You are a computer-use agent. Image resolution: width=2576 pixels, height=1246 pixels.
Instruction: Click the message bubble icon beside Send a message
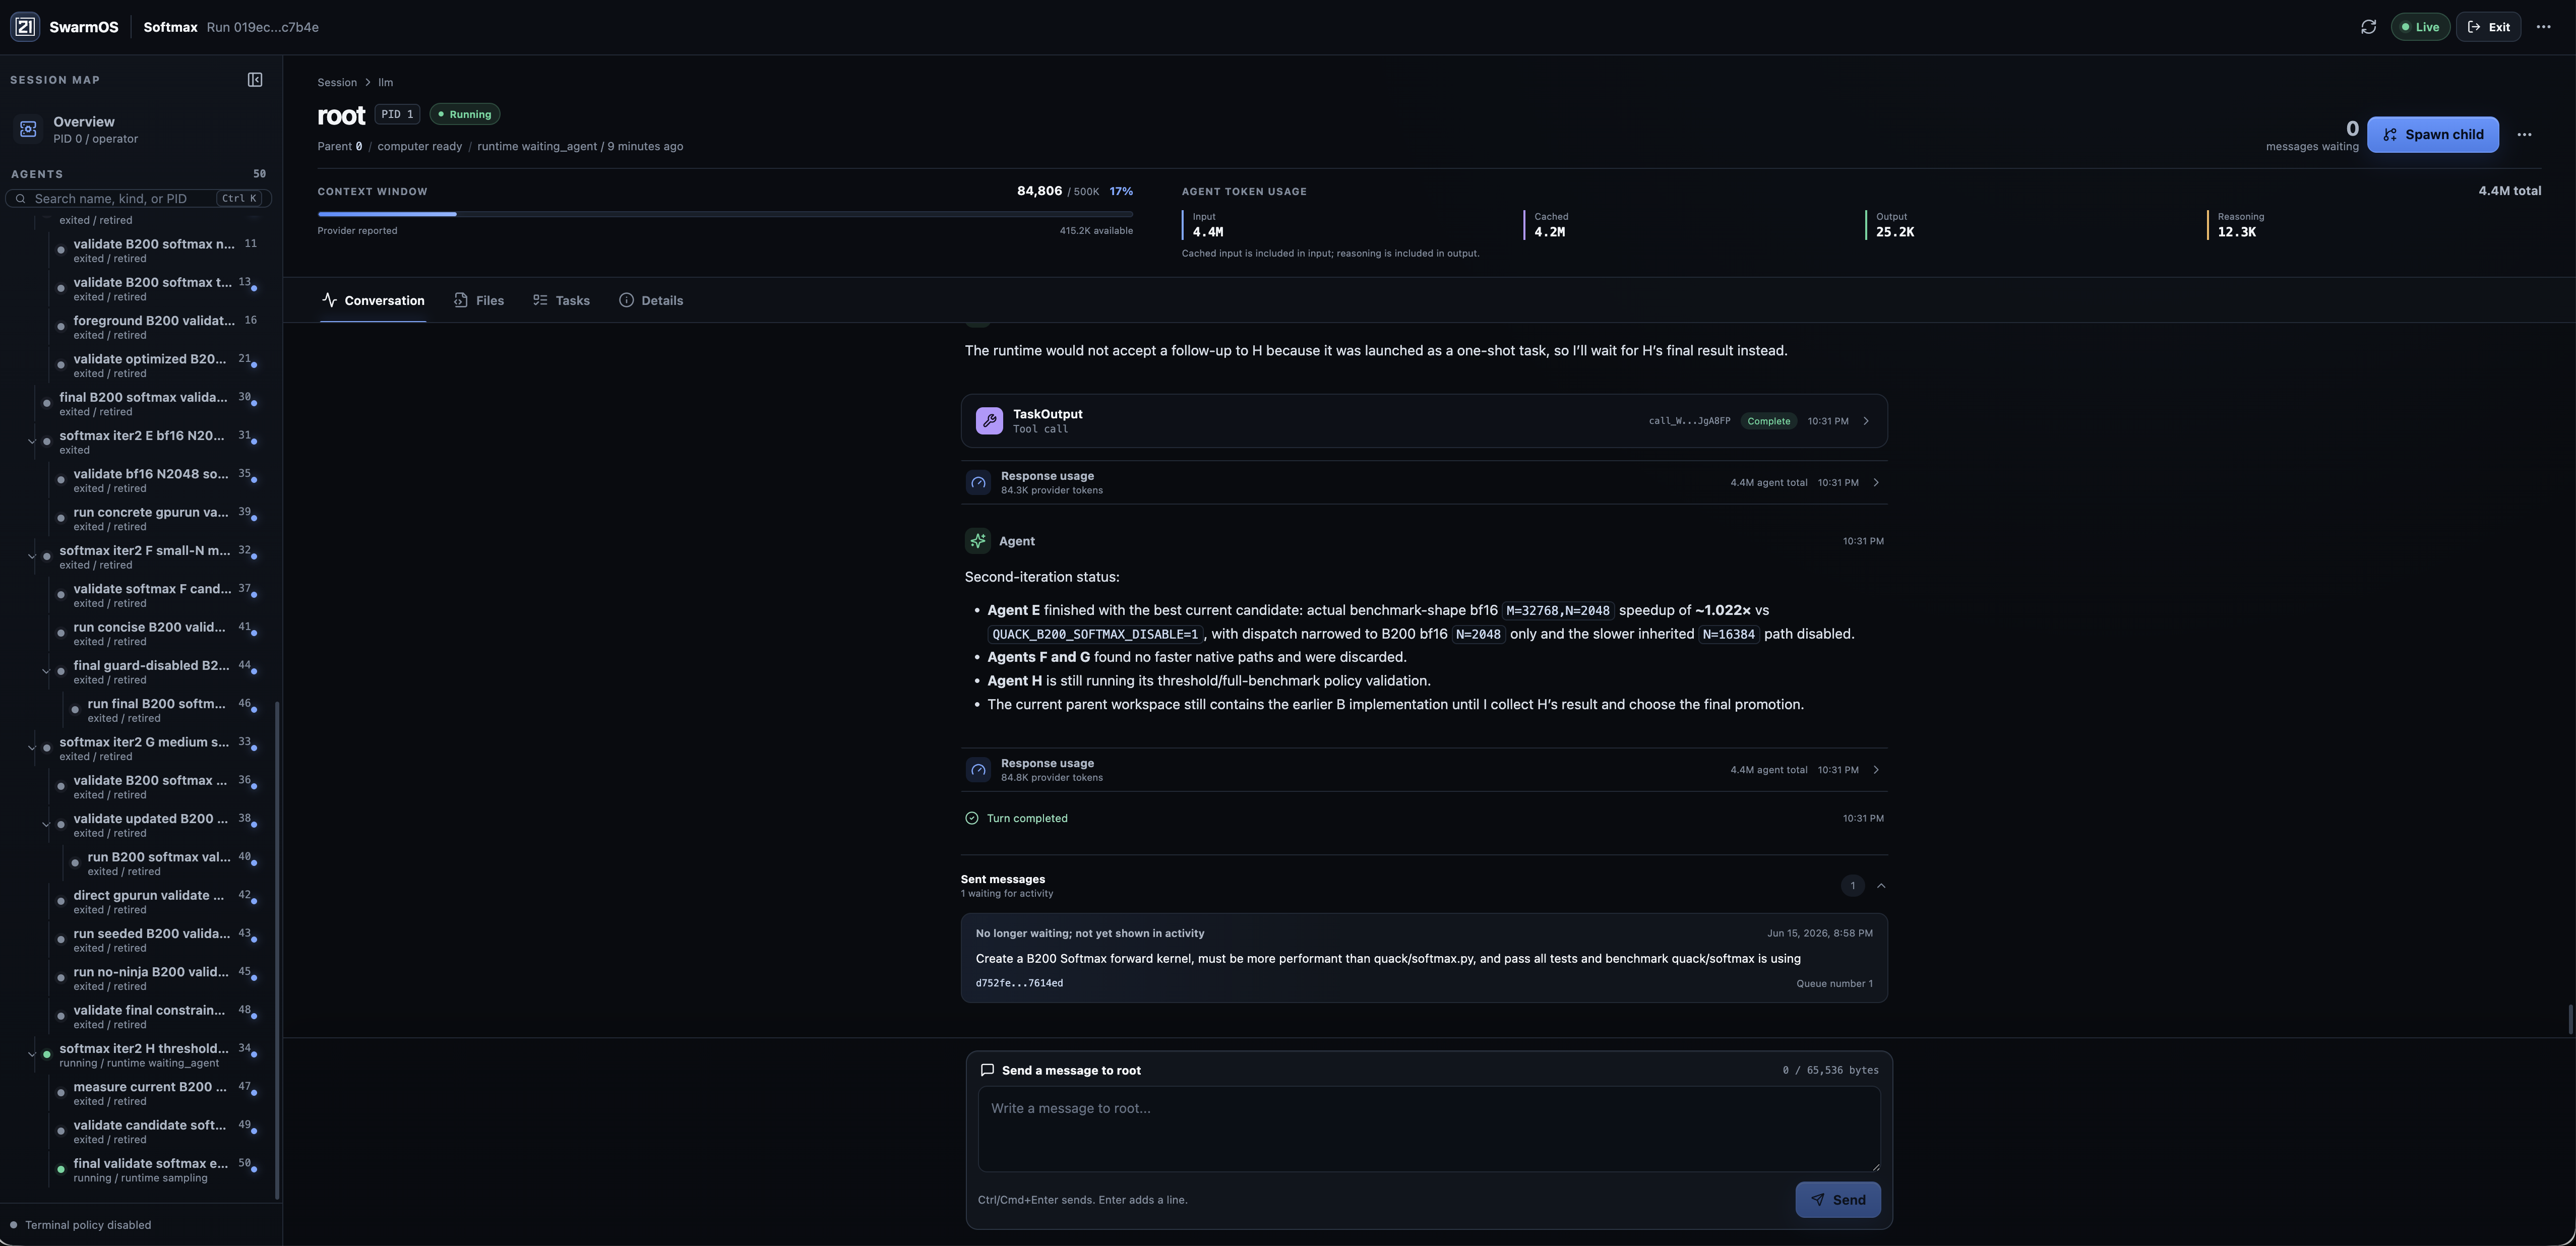pos(987,1070)
